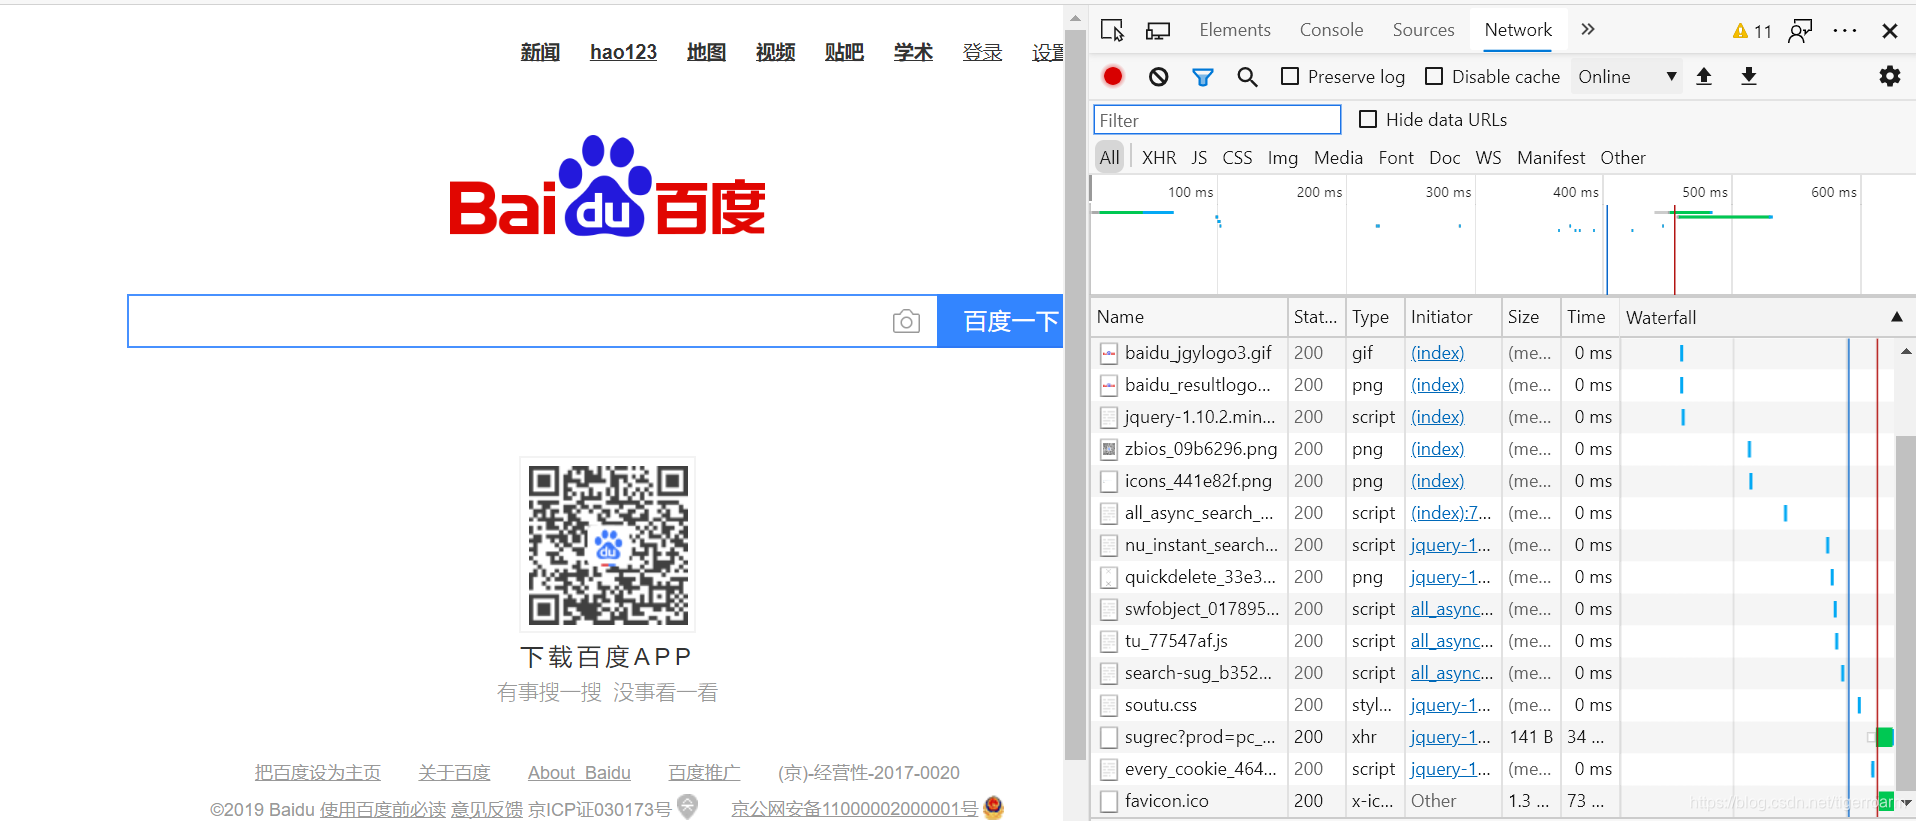Open 把百度设为主页 footer link
Viewport: 1916px width, 821px height.
coord(318,773)
